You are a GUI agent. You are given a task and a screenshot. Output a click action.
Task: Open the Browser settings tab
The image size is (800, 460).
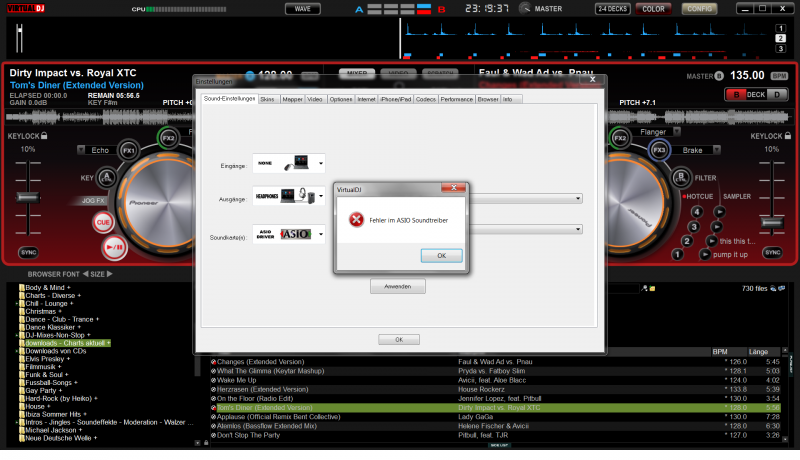488,99
